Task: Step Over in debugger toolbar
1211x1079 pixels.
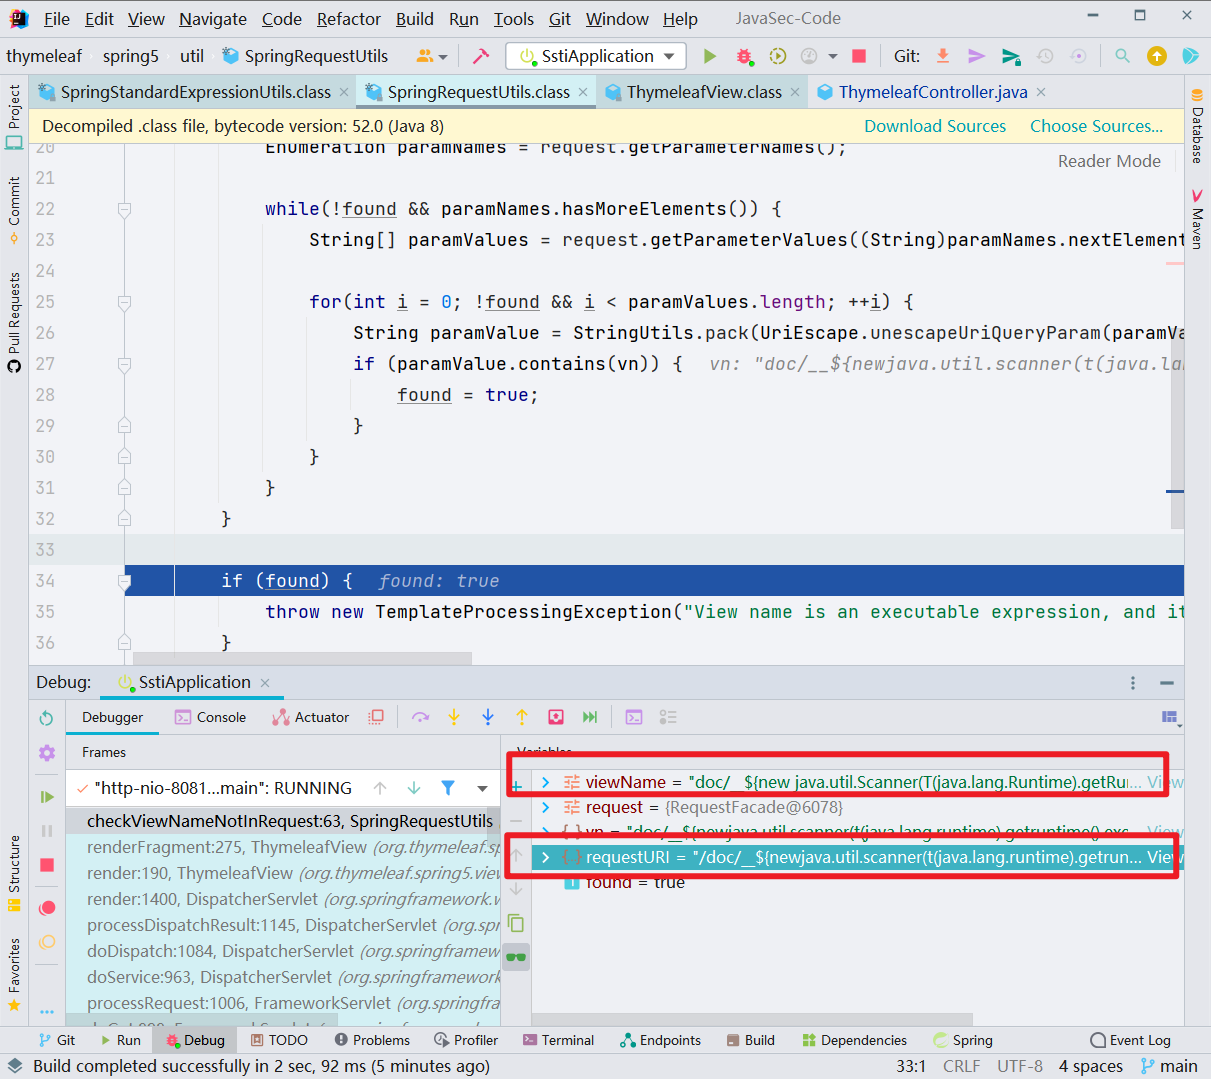Action: point(420,717)
